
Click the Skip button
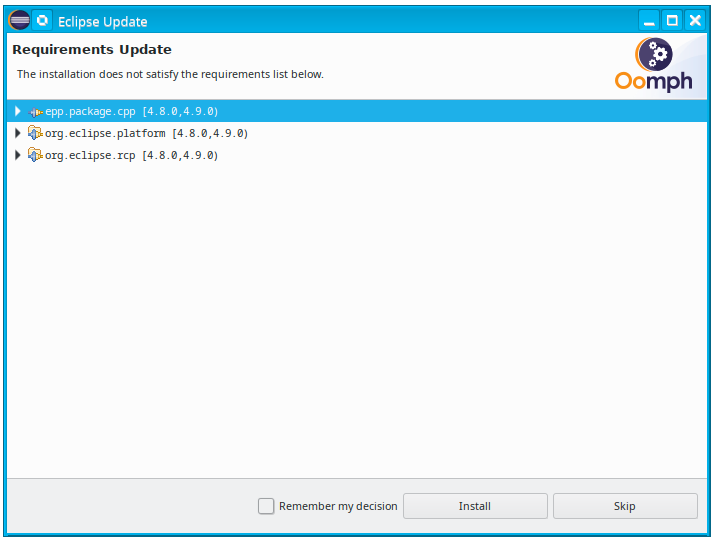click(x=625, y=506)
